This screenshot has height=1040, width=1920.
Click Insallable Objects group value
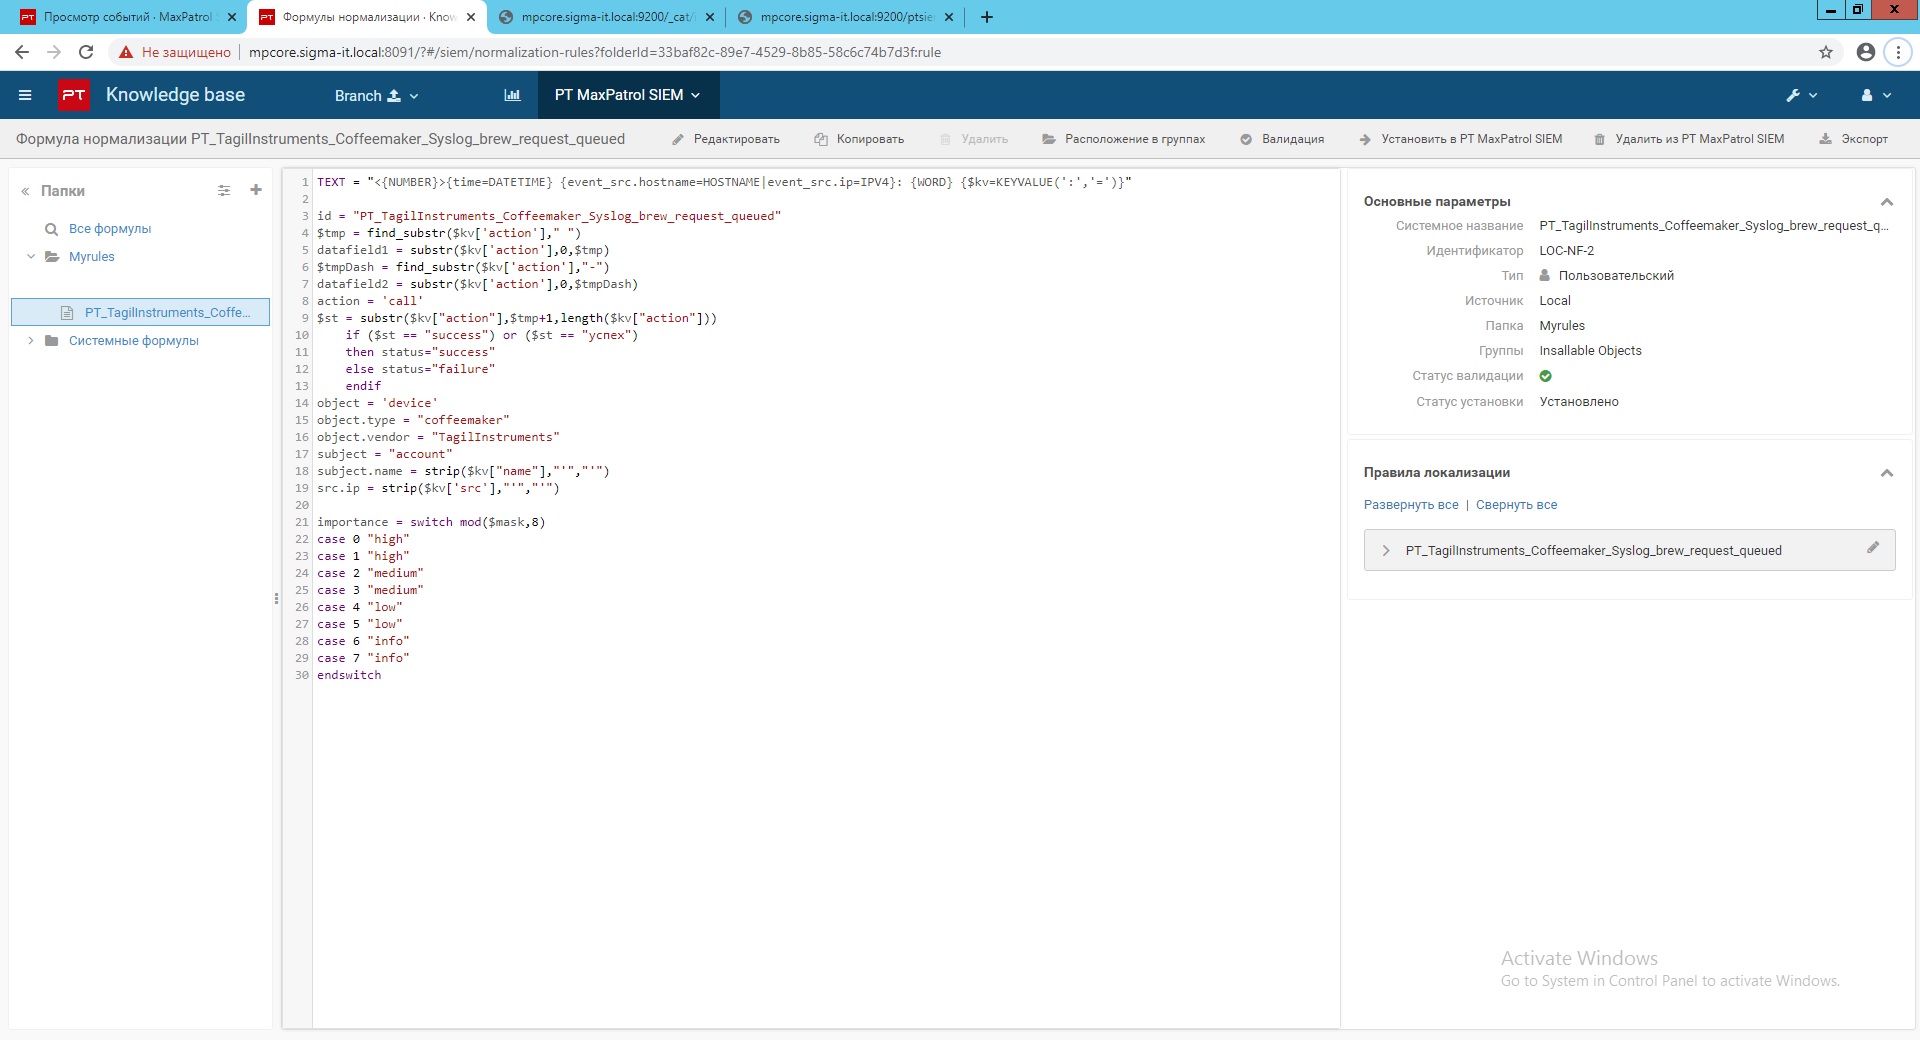point(1590,351)
